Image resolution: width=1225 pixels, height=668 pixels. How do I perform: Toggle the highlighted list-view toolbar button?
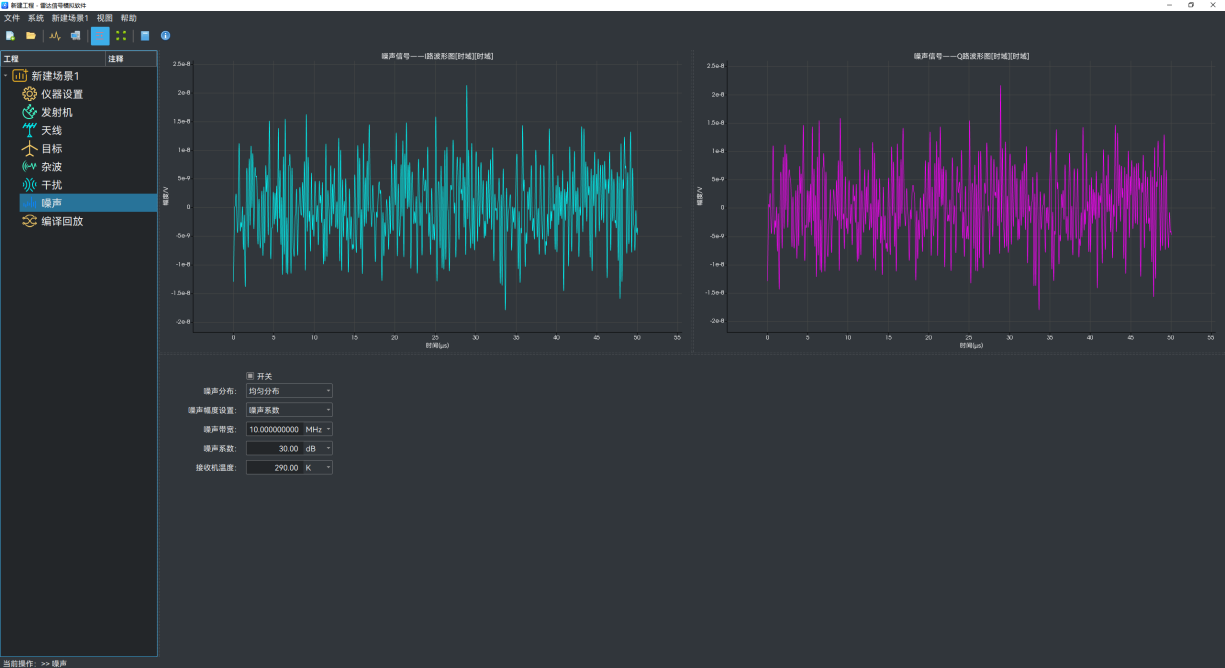(100, 36)
